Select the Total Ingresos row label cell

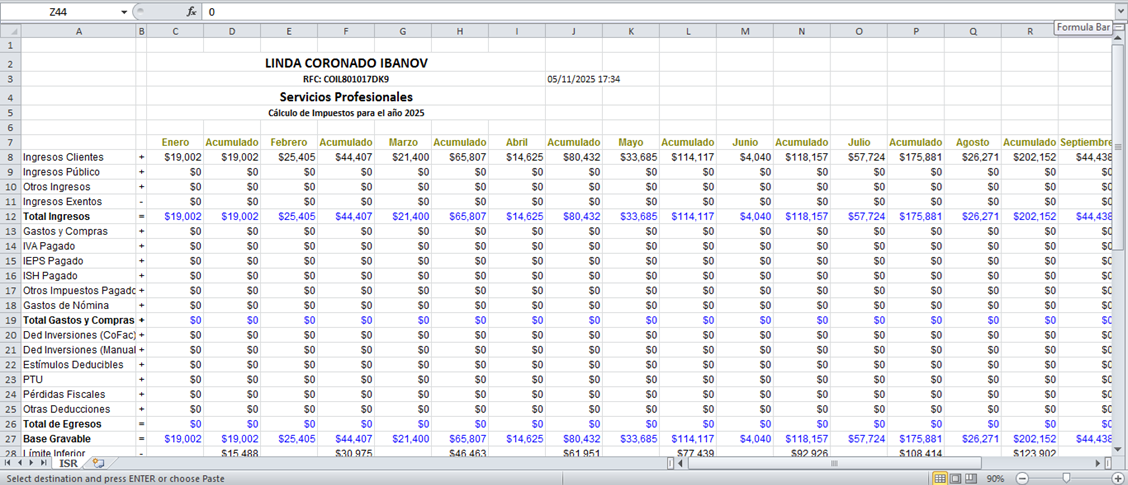(x=78, y=216)
